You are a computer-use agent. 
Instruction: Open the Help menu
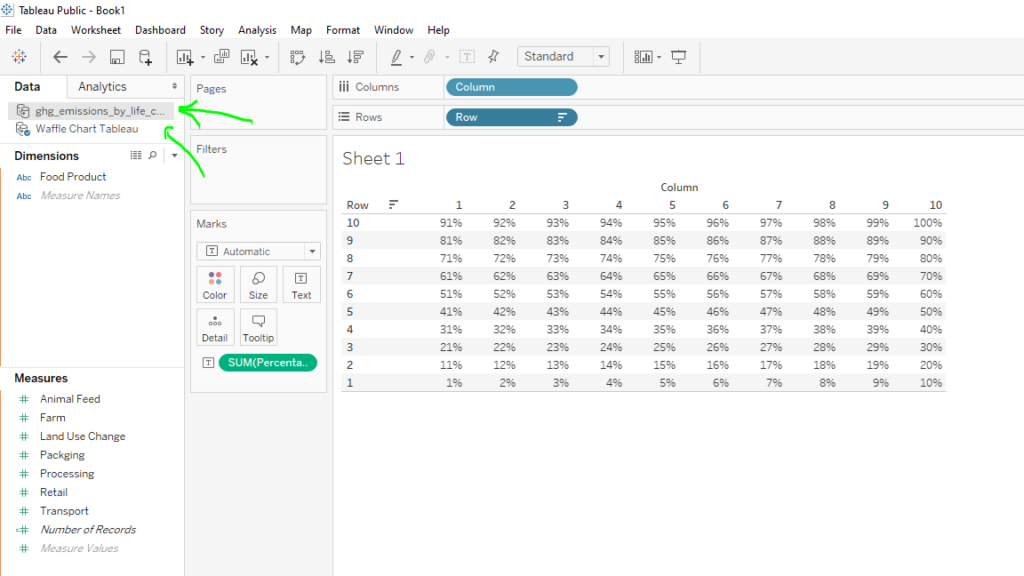click(x=438, y=30)
